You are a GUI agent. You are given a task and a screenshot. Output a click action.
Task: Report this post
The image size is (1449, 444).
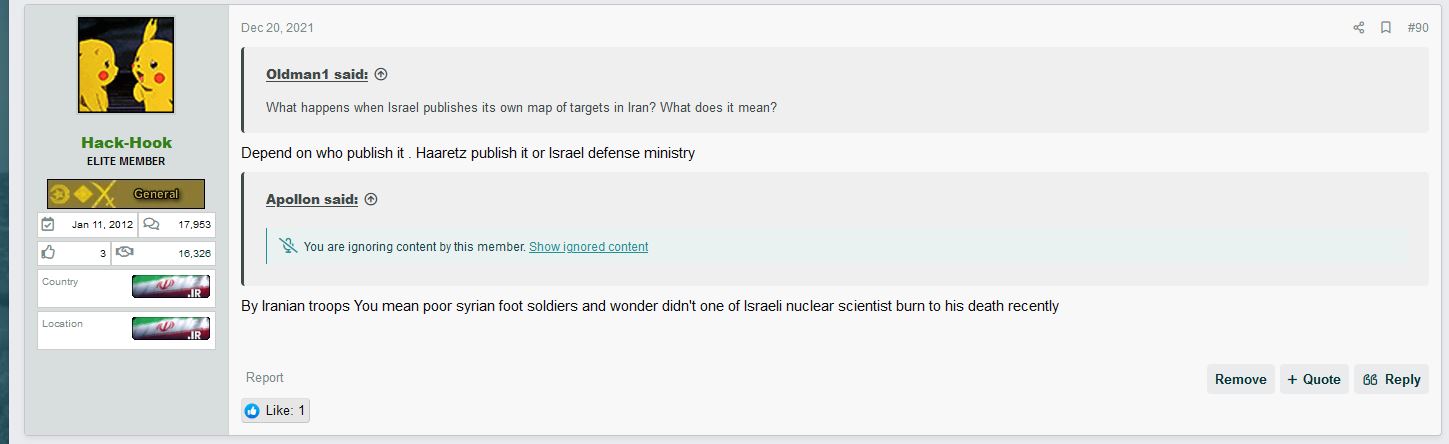(x=265, y=378)
